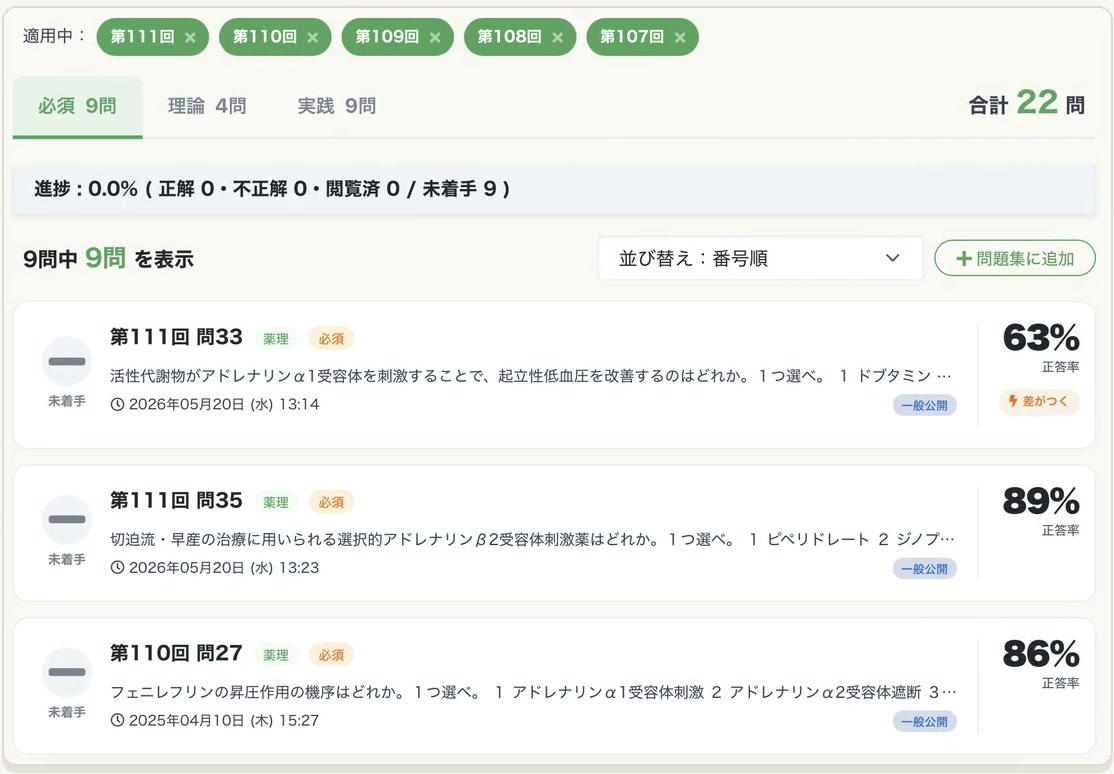Click the 未着手 status icon for 第110回 問27
Viewport: 1114px width, 774px height.
tap(67, 672)
